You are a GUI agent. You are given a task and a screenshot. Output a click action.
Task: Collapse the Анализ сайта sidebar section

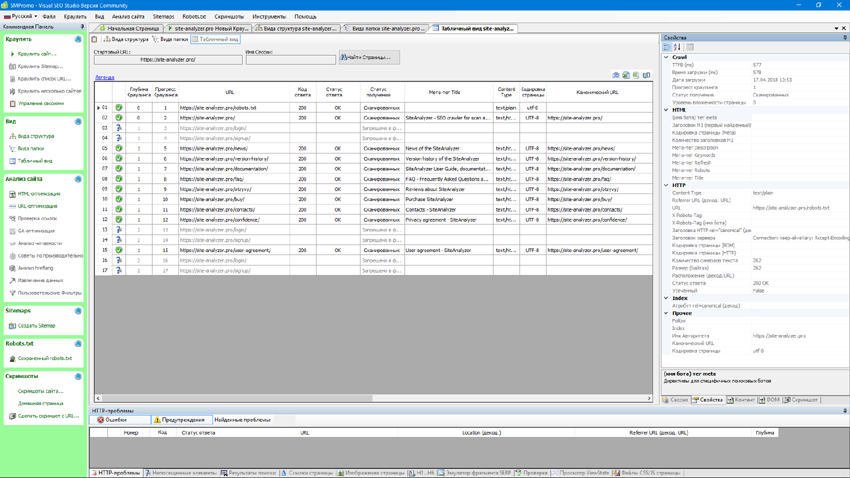pyautogui.click(x=78, y=179)
